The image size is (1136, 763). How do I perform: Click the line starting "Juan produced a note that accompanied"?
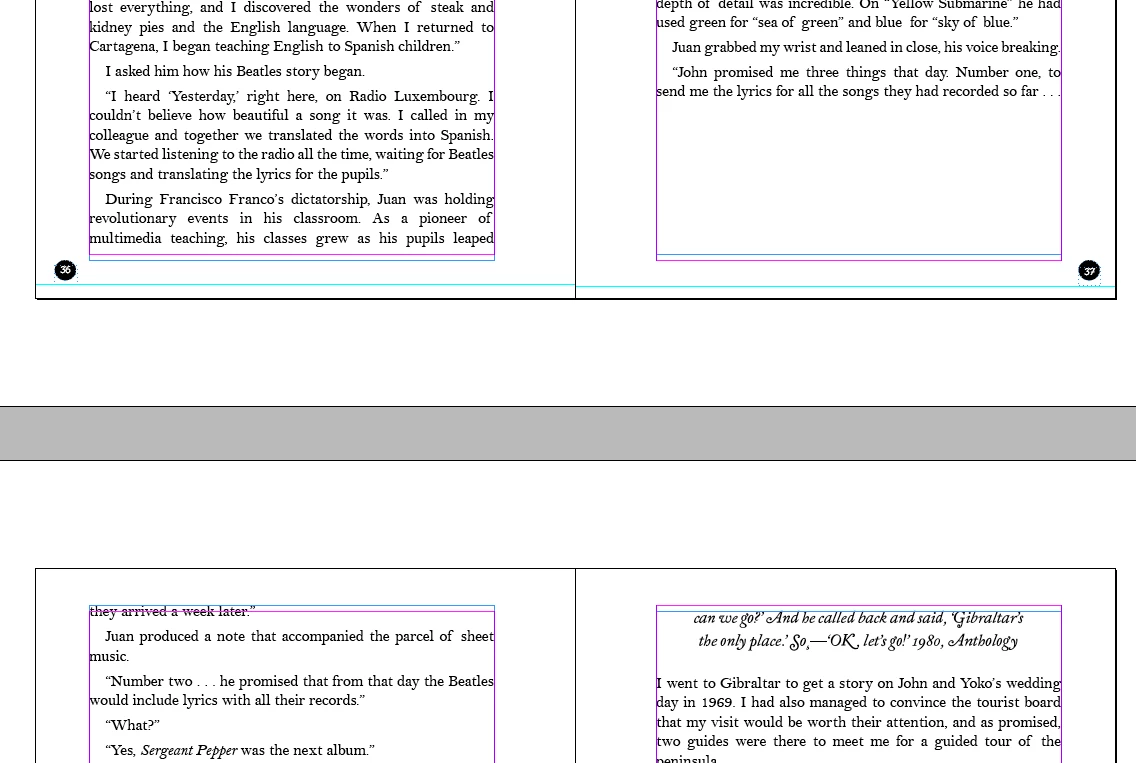(x=299, y=636)
